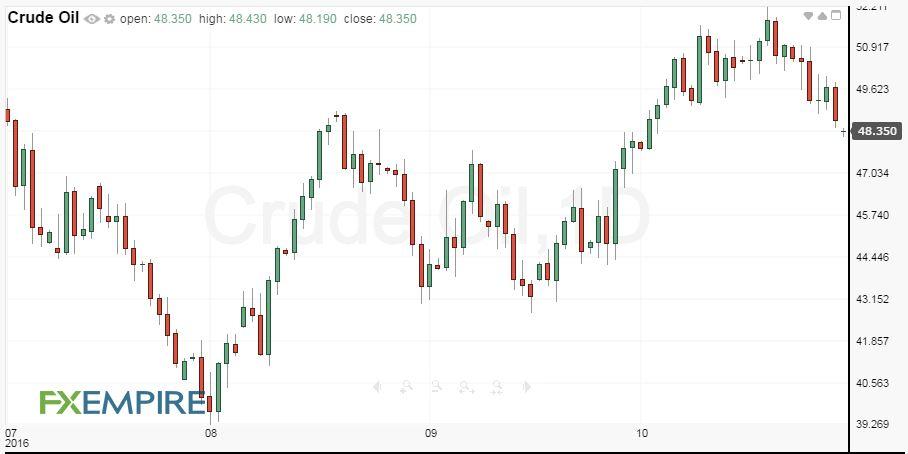The image size is (908, 454).
Task: Click the down-triangle pane arrow at top right
Action: click(x=808, y=16)
